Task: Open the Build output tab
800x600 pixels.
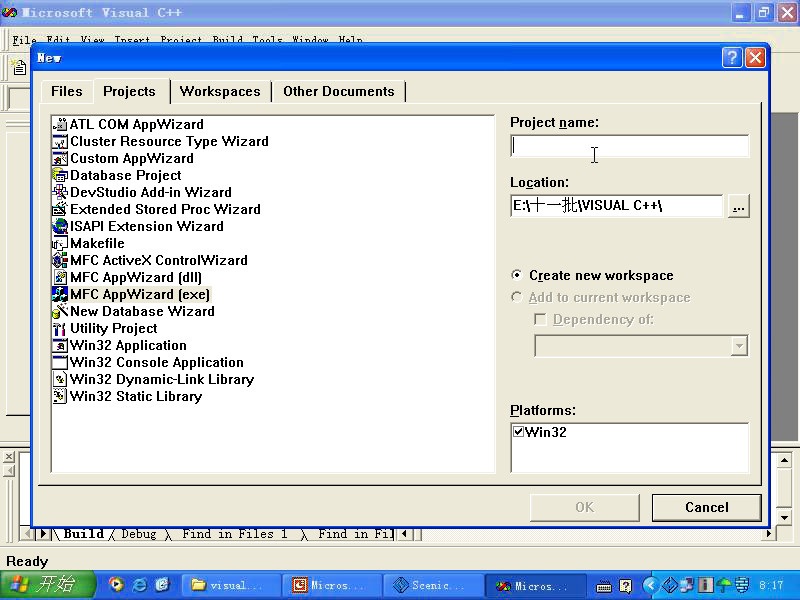Action: pos(84,534)
